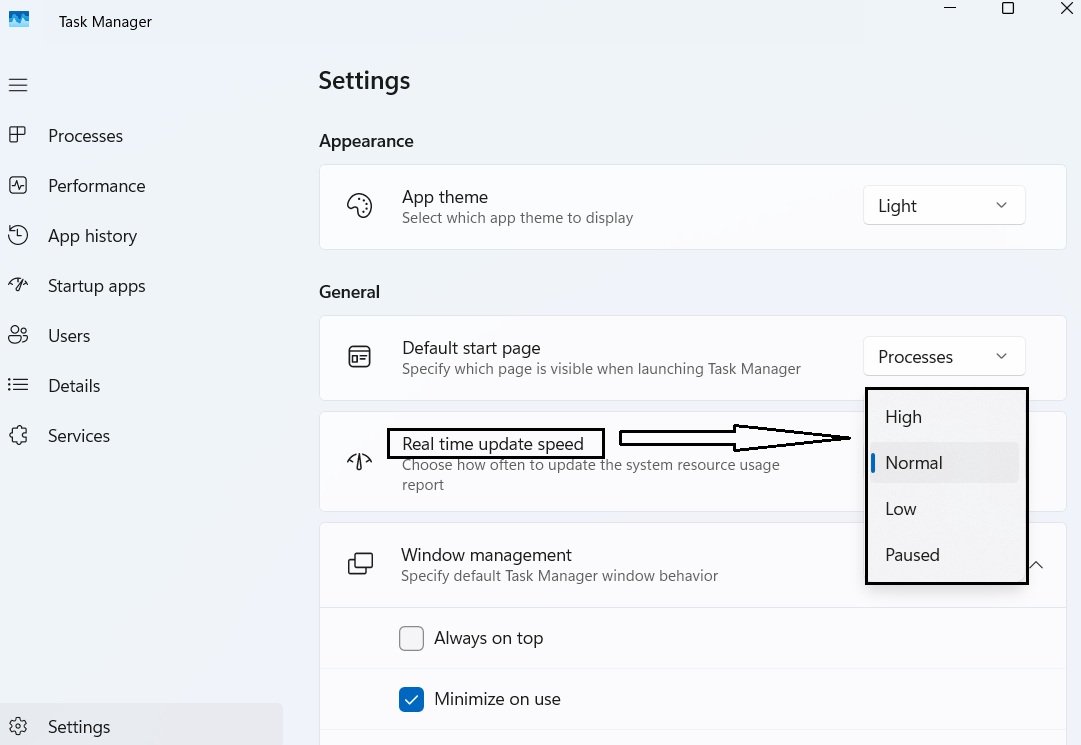Click the Settings gear icon
The image size is (1081, 745).
click(18, 726)
